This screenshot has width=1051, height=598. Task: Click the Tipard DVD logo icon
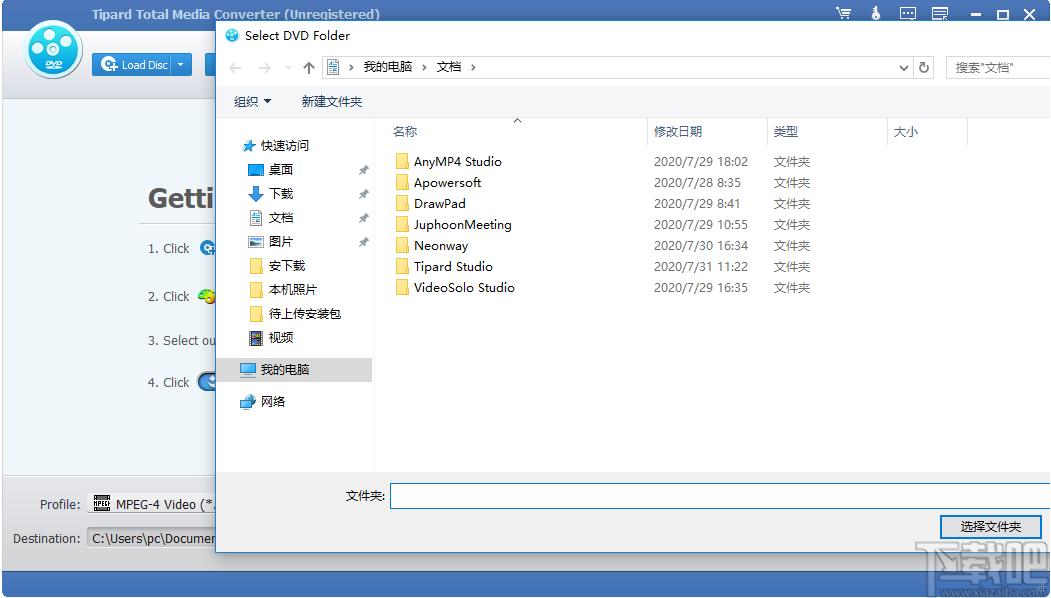[x=53, y=49]
